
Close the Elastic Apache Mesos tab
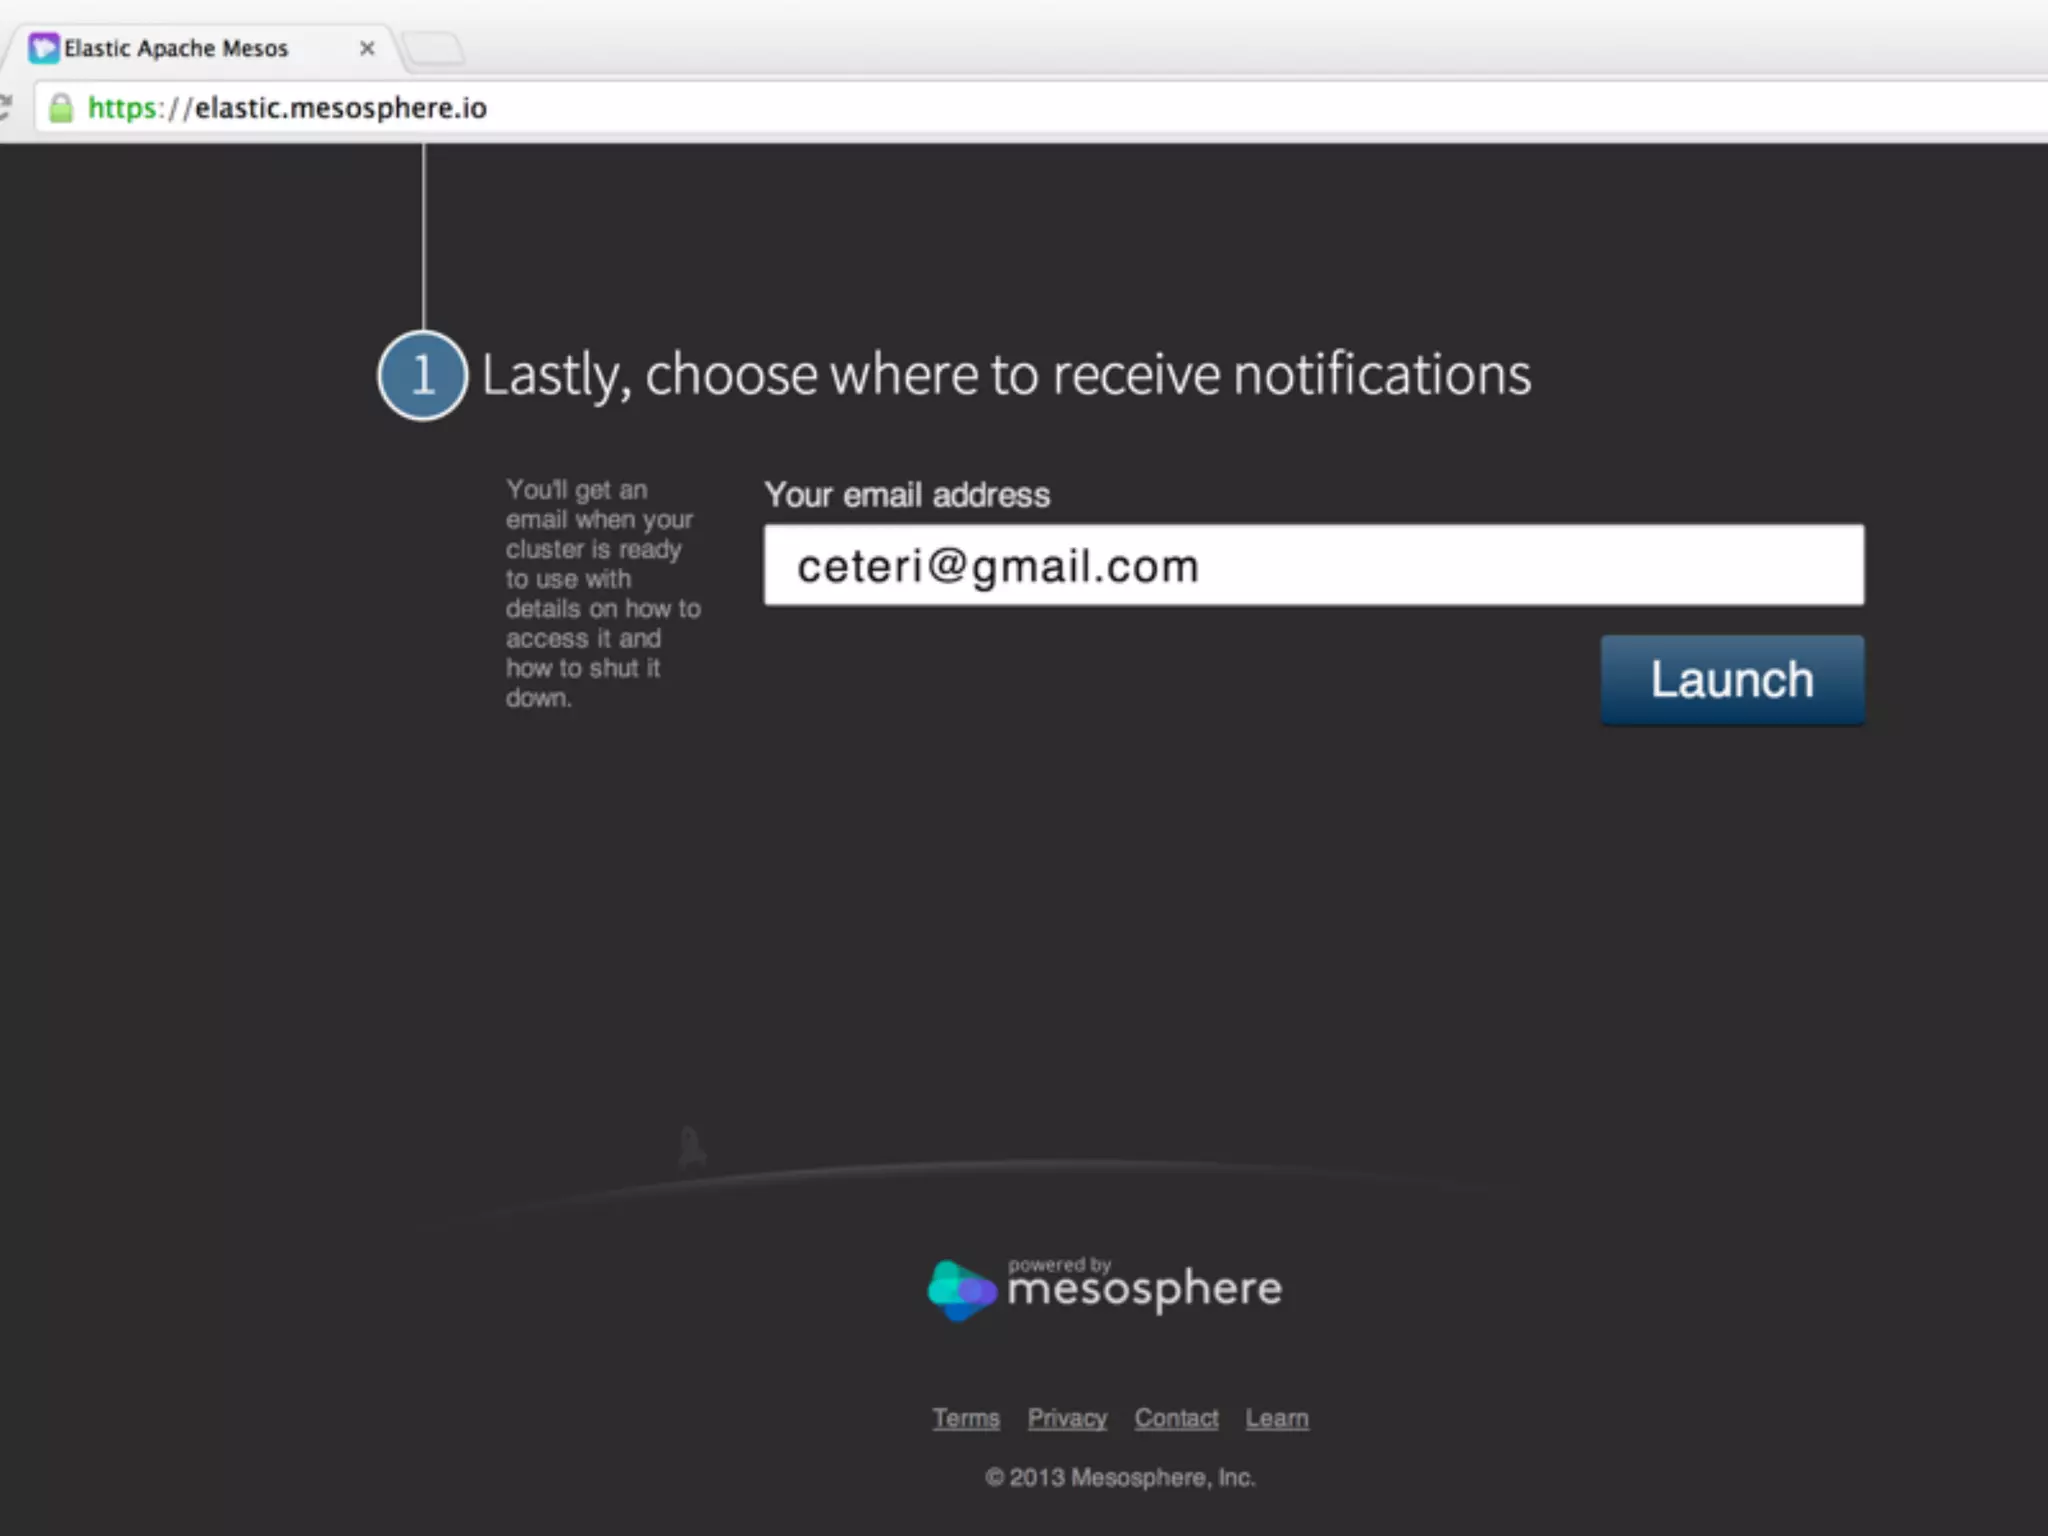[367, 48]
